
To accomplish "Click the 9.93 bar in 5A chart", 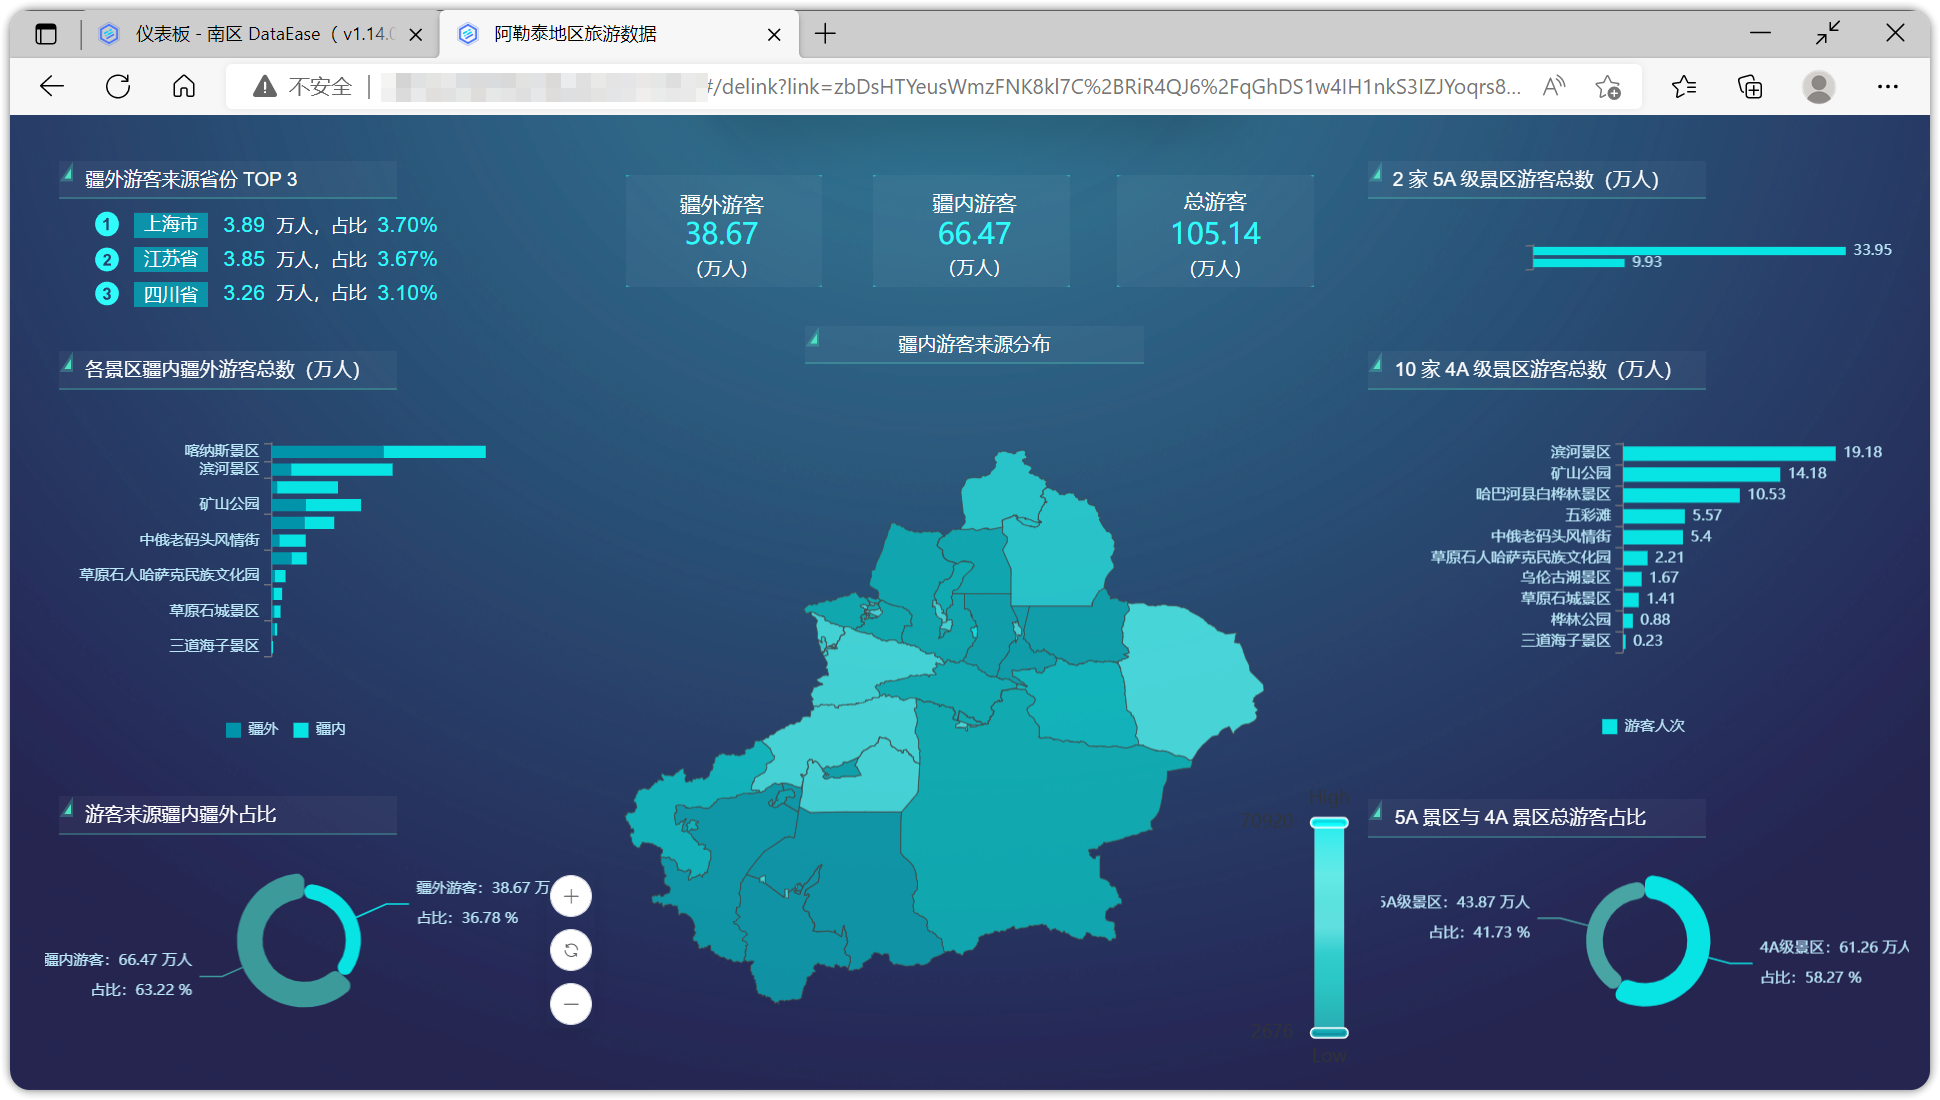I will point(1578,263).
